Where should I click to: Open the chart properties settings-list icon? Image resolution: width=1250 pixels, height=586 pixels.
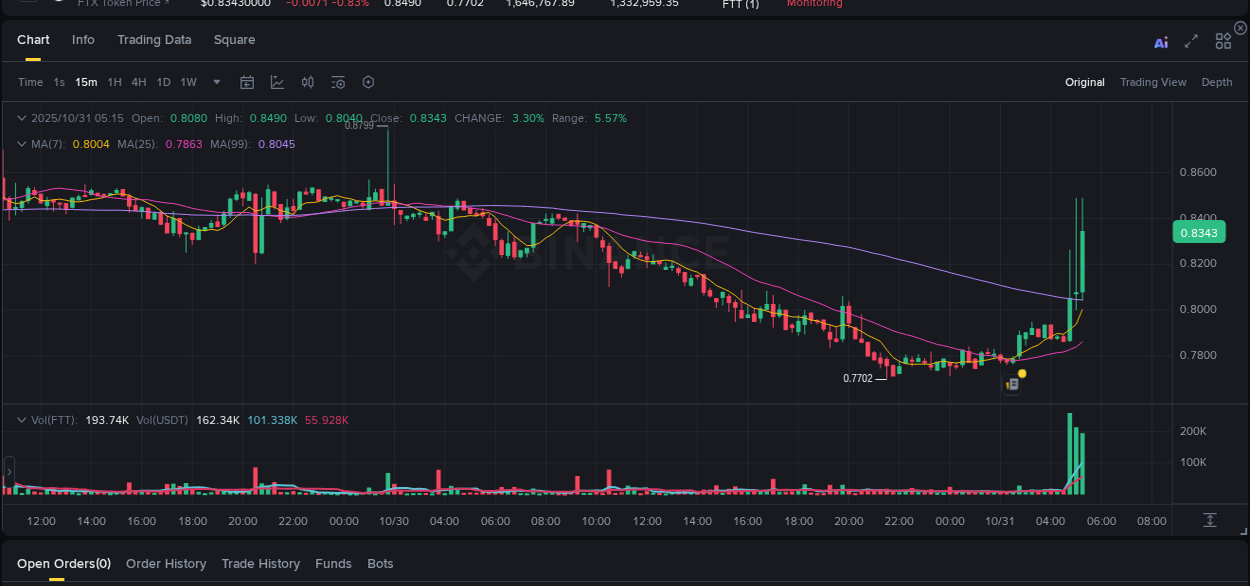click(x=337, y=82)
